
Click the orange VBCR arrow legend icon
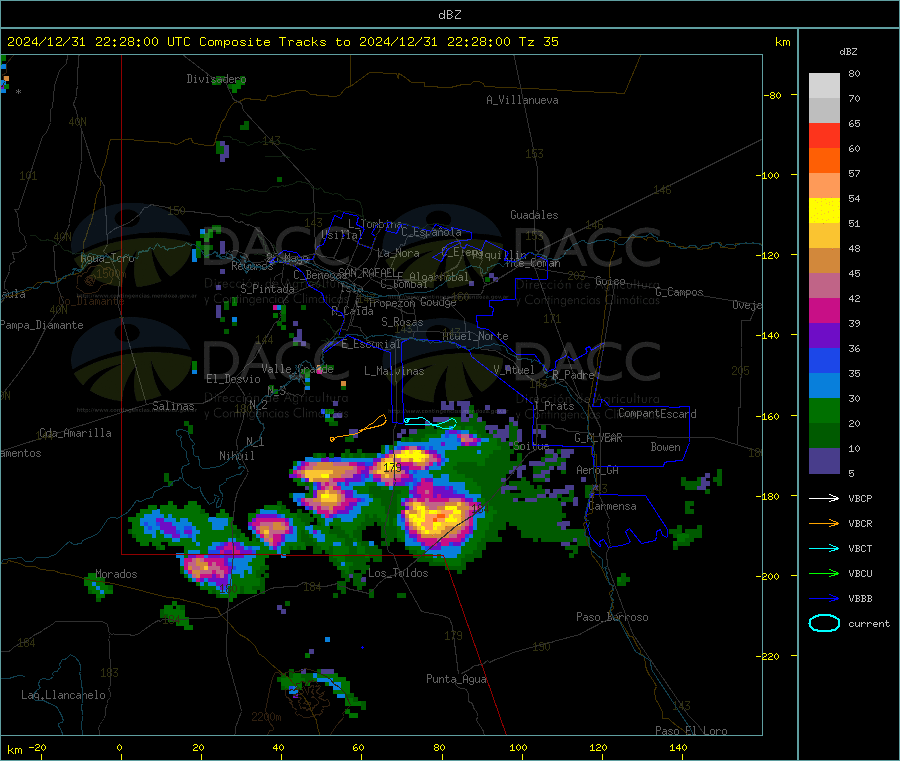click(824, 523)
